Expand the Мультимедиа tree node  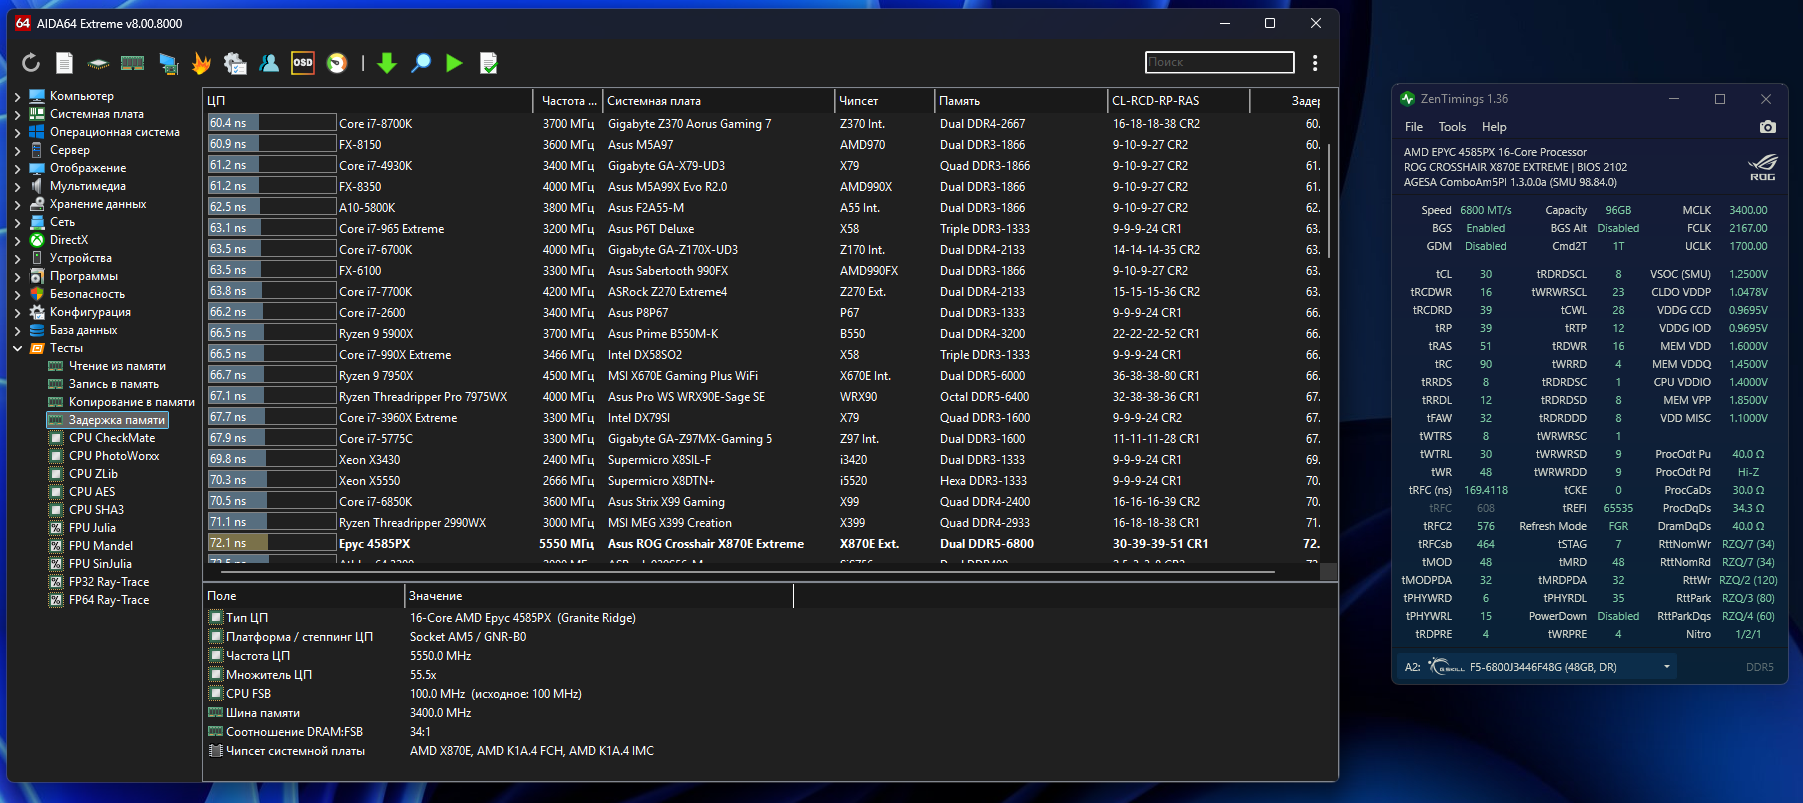point(17,186)
